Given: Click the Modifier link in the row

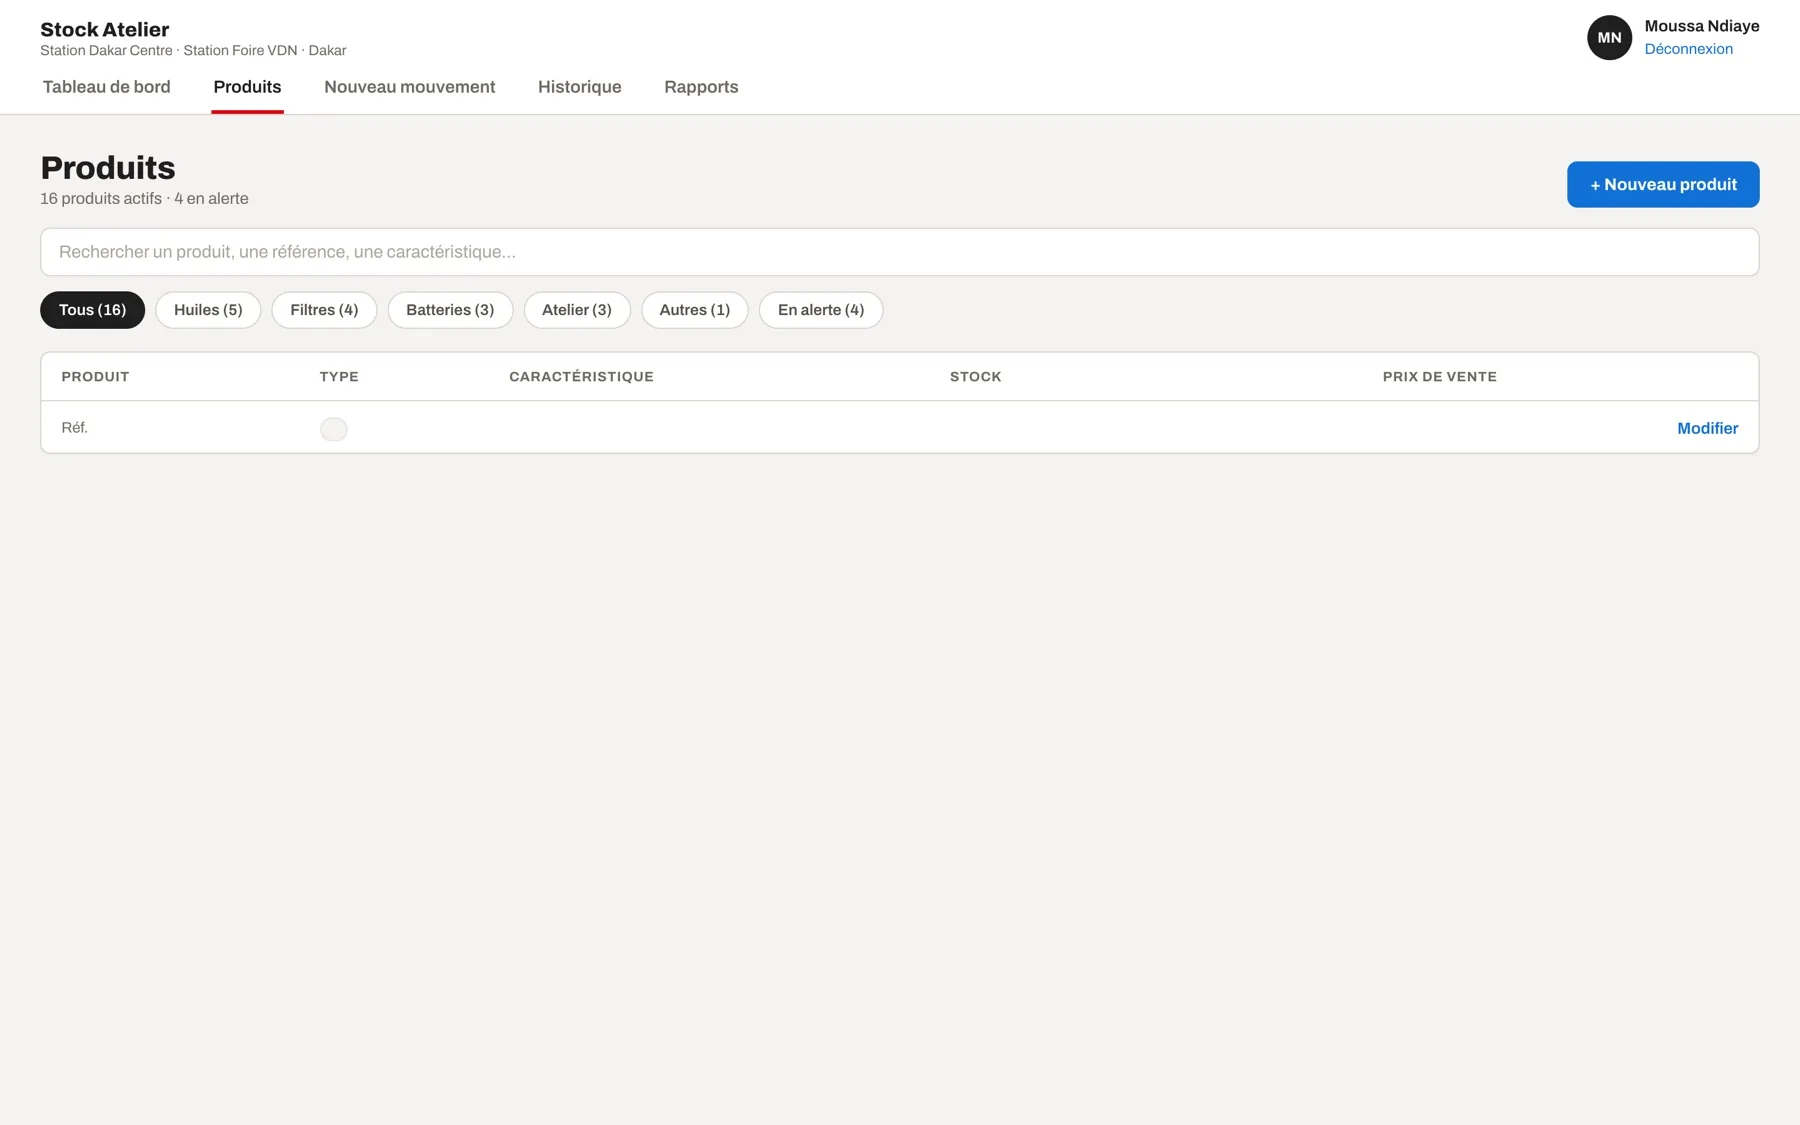Looking at the screenshot, I should (x=1707, y=428).
